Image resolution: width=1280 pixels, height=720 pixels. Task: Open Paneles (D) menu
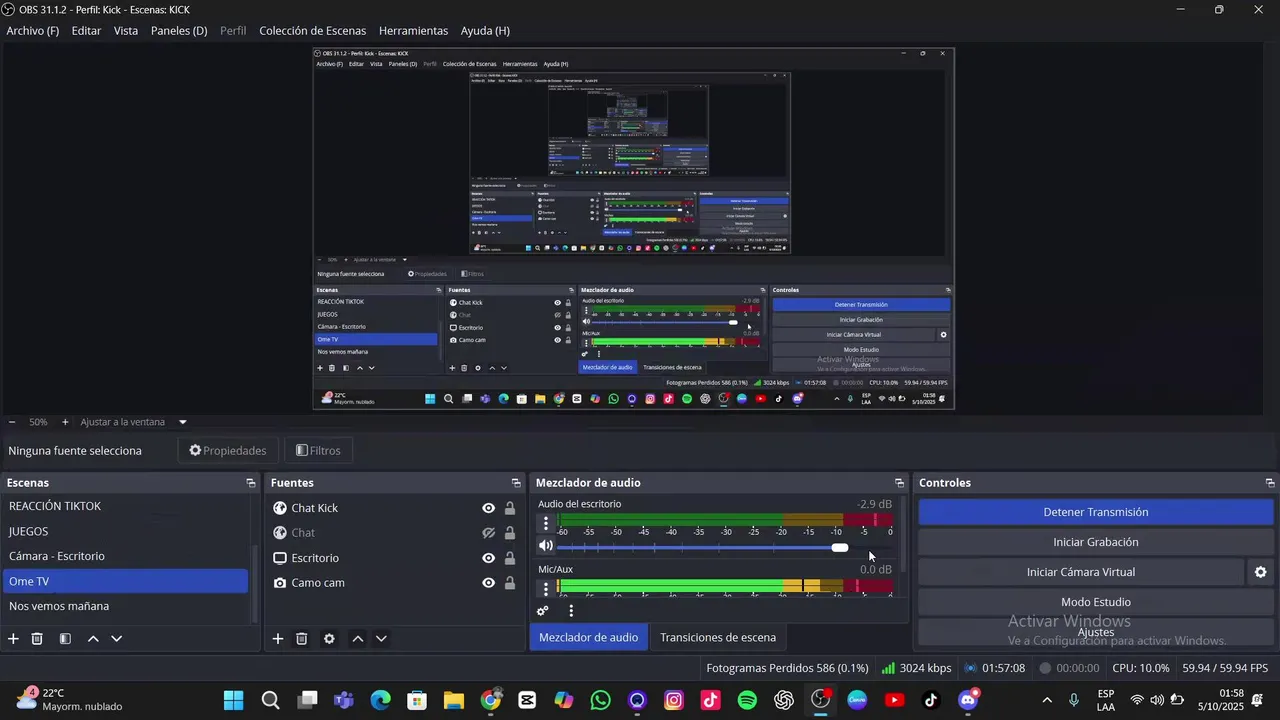click(x=179, y=31)
